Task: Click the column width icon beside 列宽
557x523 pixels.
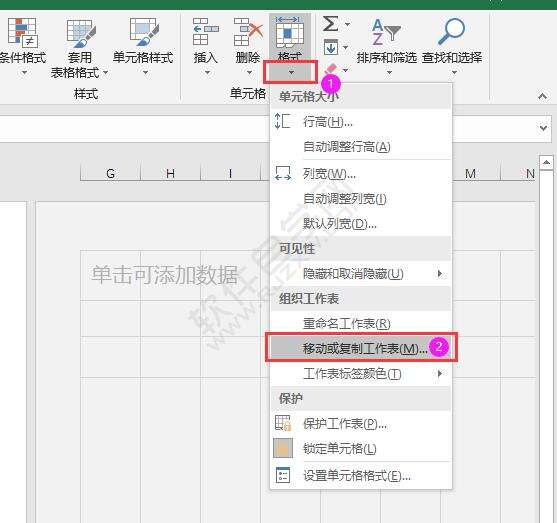Action: click(283, 174)
